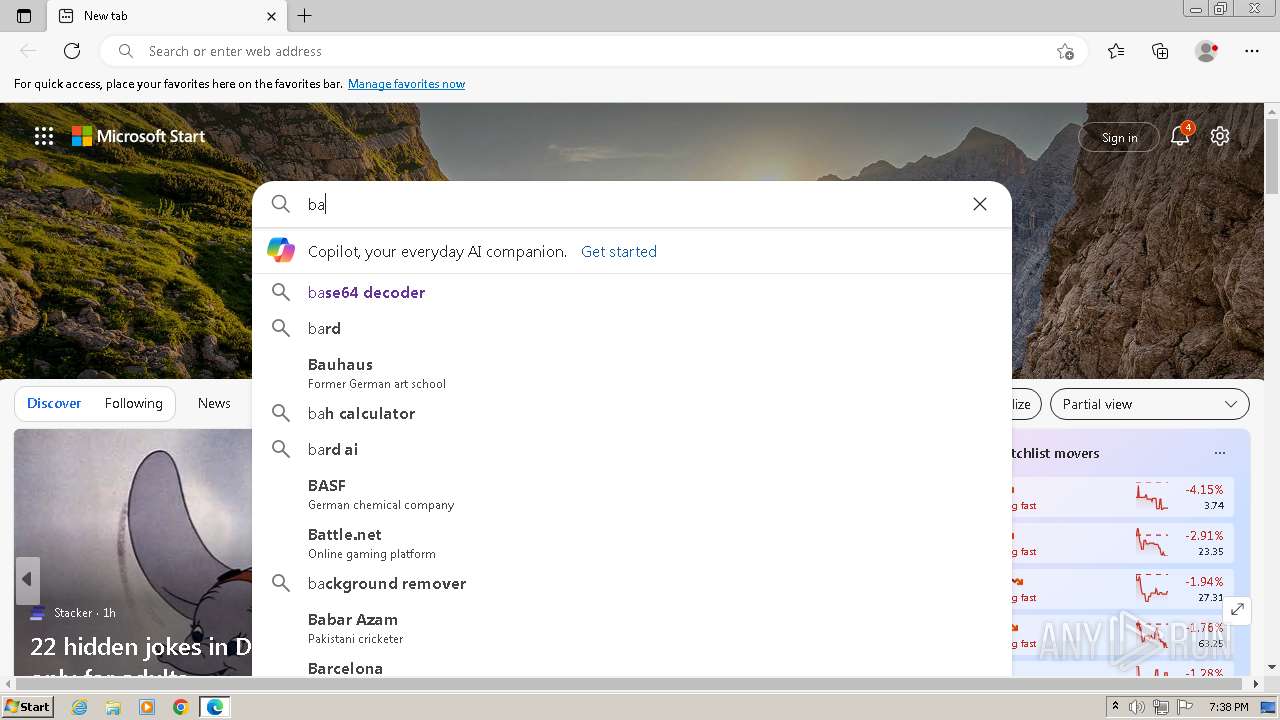Viewport: 1280px width, 720px height.
Task: Click in the search text field
Action: pos(630,204)
